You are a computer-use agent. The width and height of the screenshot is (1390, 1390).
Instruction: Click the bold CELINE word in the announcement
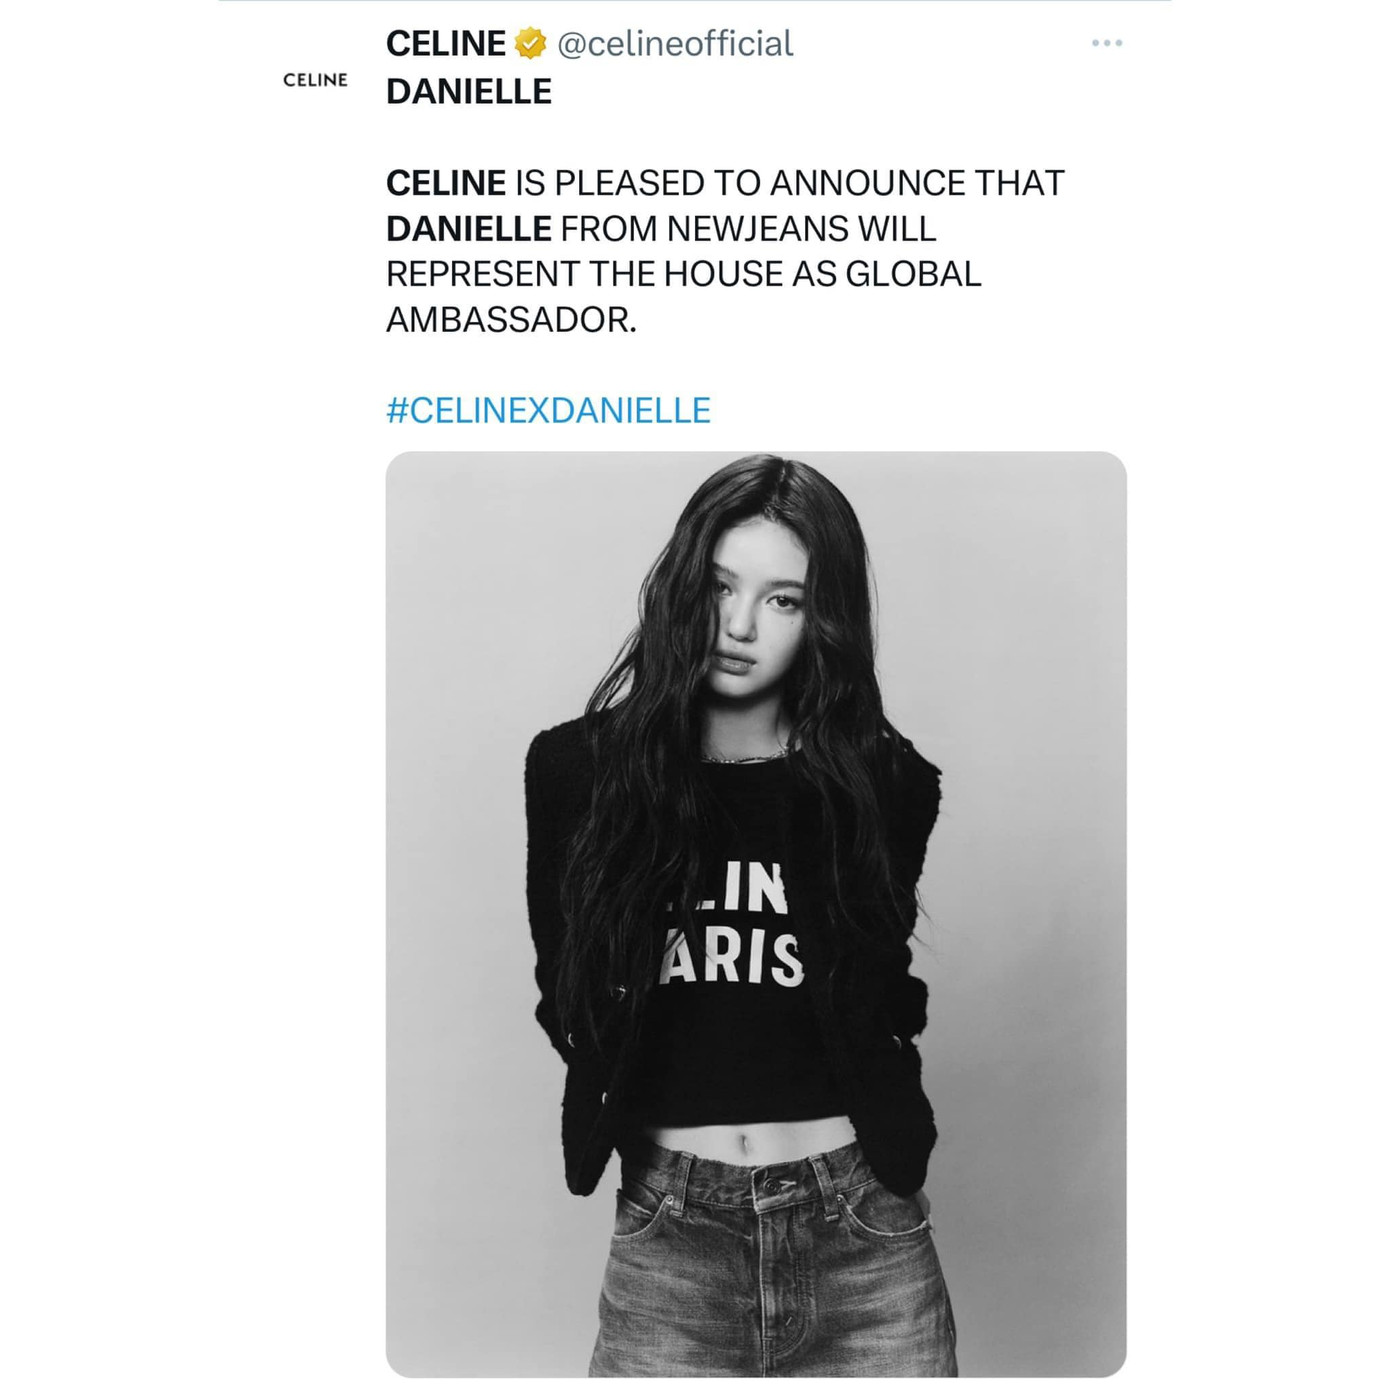click(x=446, y=183)
